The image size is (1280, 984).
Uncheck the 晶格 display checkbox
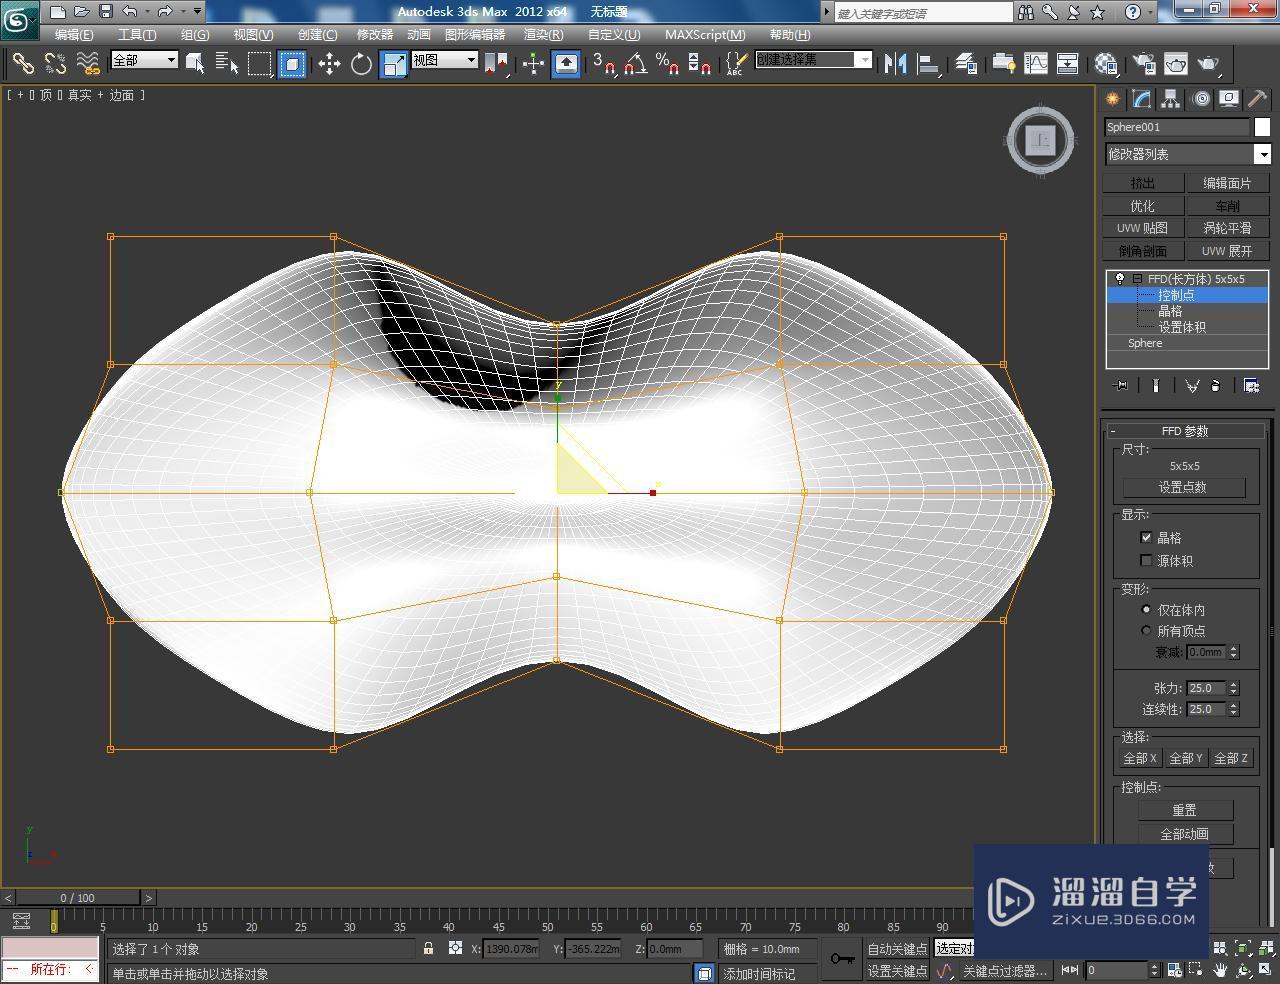1146,537
